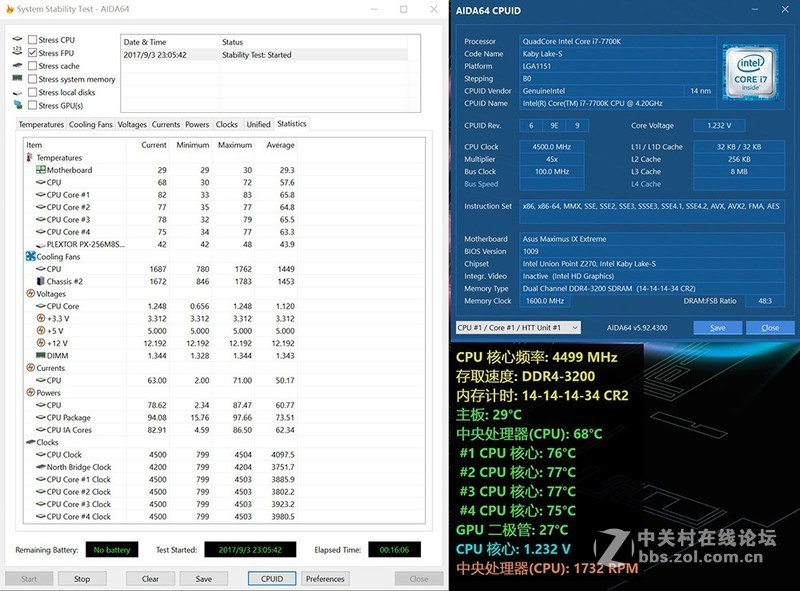
Task: Click the flame icon in the title bar
Action: tap(11, 8)
